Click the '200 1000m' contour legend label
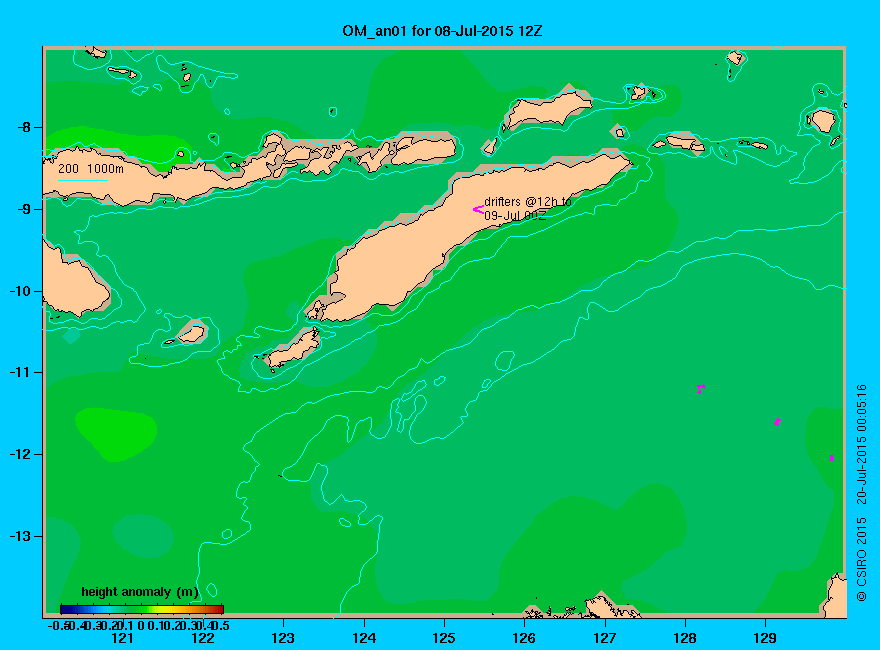880x650 pixels. point(91,168)
